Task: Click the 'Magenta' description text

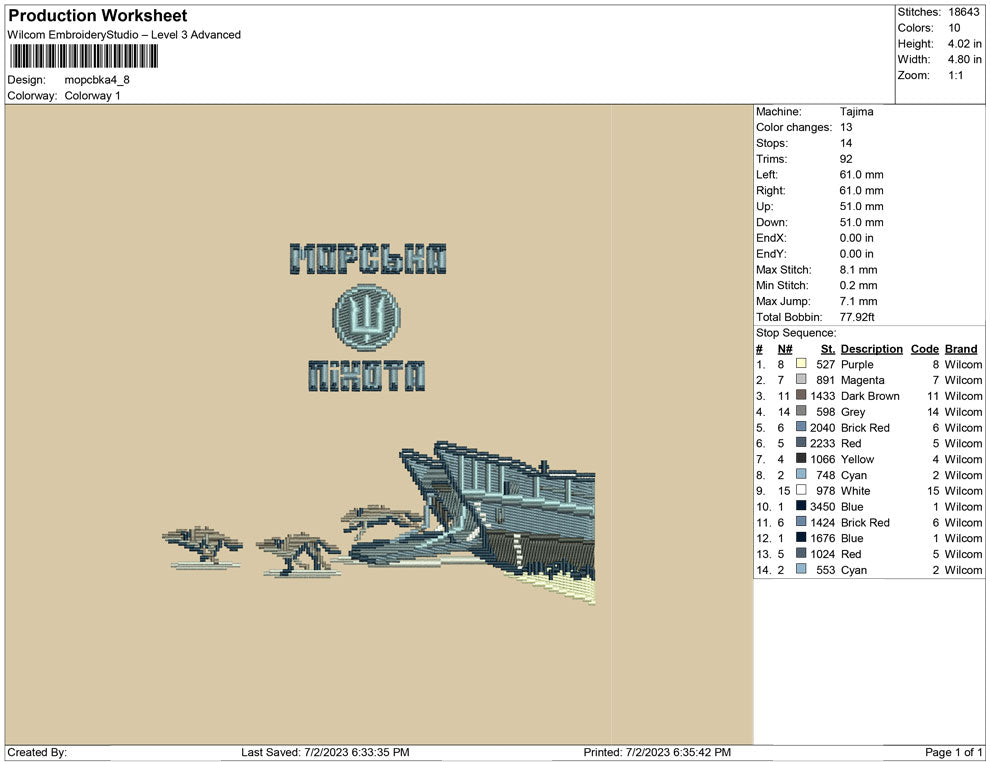Action: click(x=862, y=380)
